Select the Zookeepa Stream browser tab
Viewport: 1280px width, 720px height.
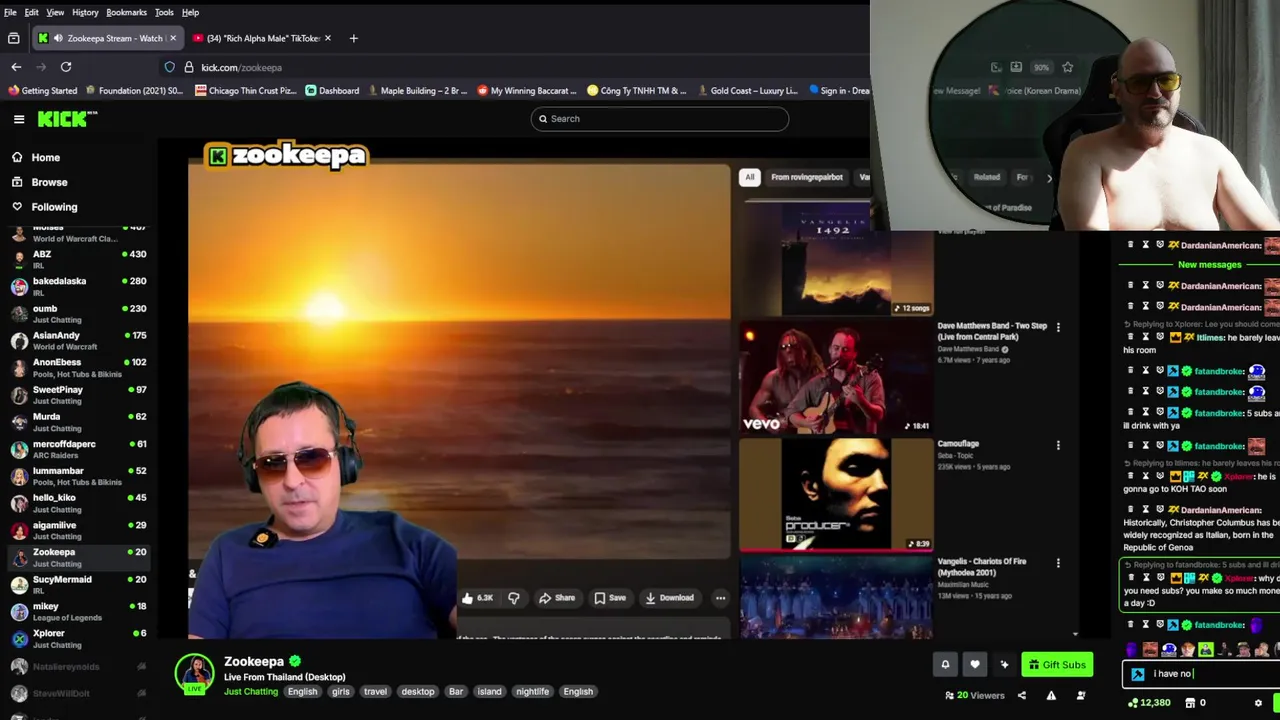pos(107,38)
